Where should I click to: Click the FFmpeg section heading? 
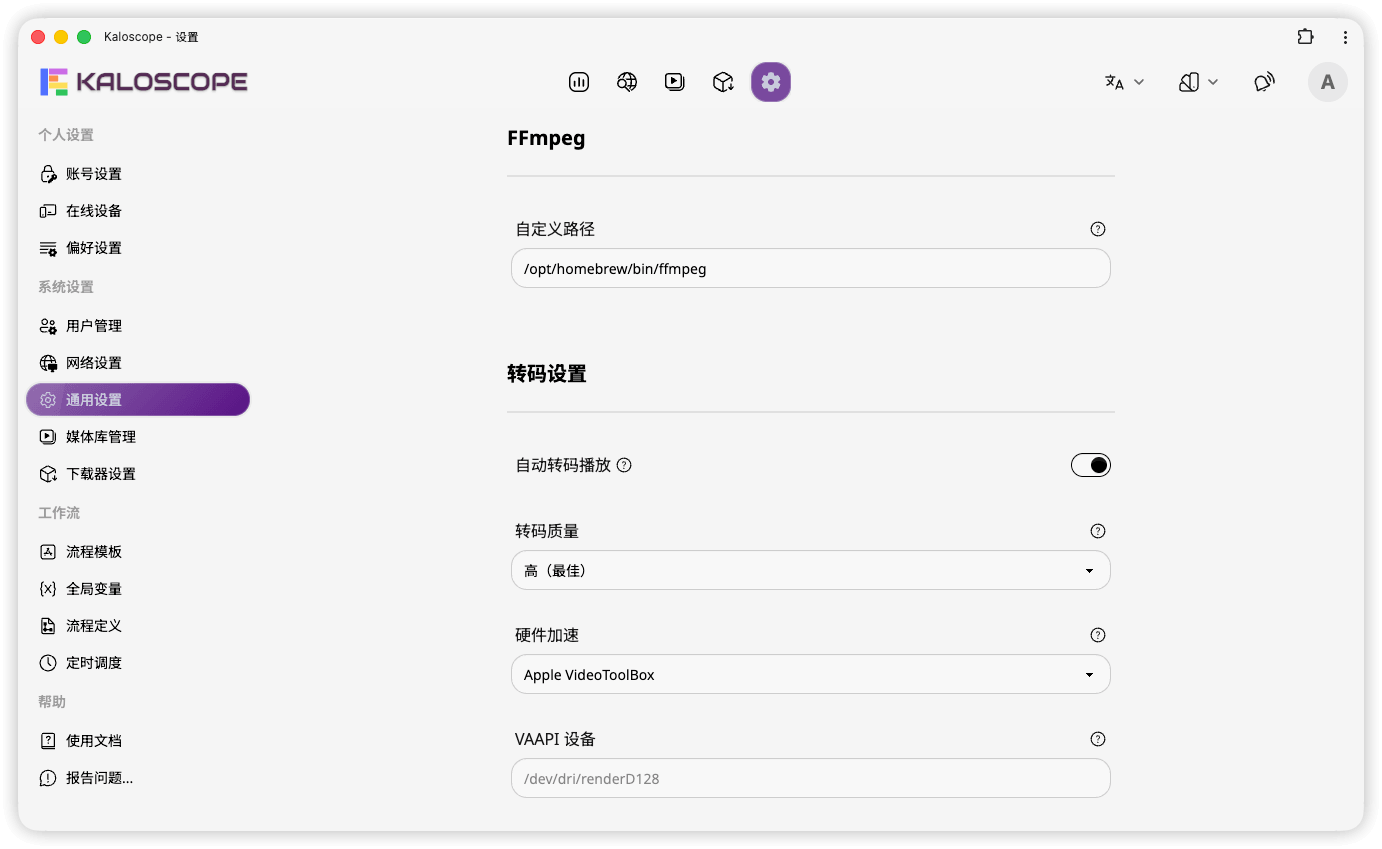tap(546, 138)
